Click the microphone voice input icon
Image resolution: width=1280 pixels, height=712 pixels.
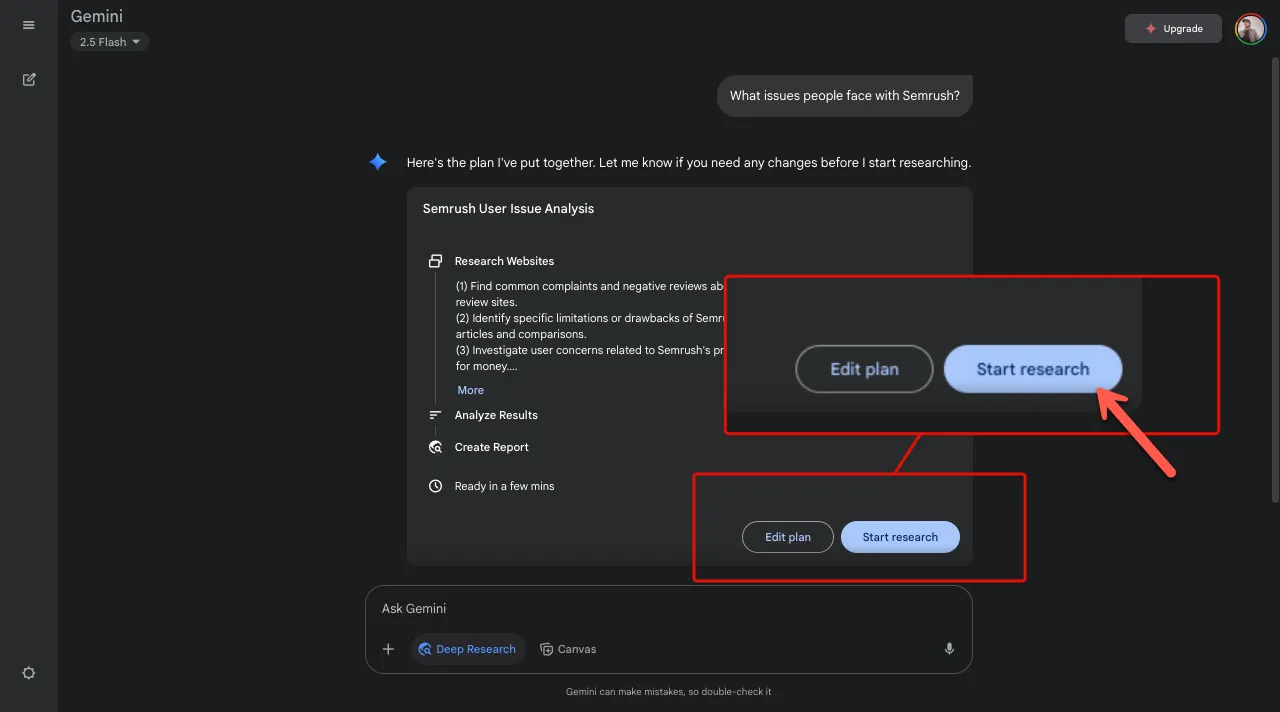[x=949, y=649]
